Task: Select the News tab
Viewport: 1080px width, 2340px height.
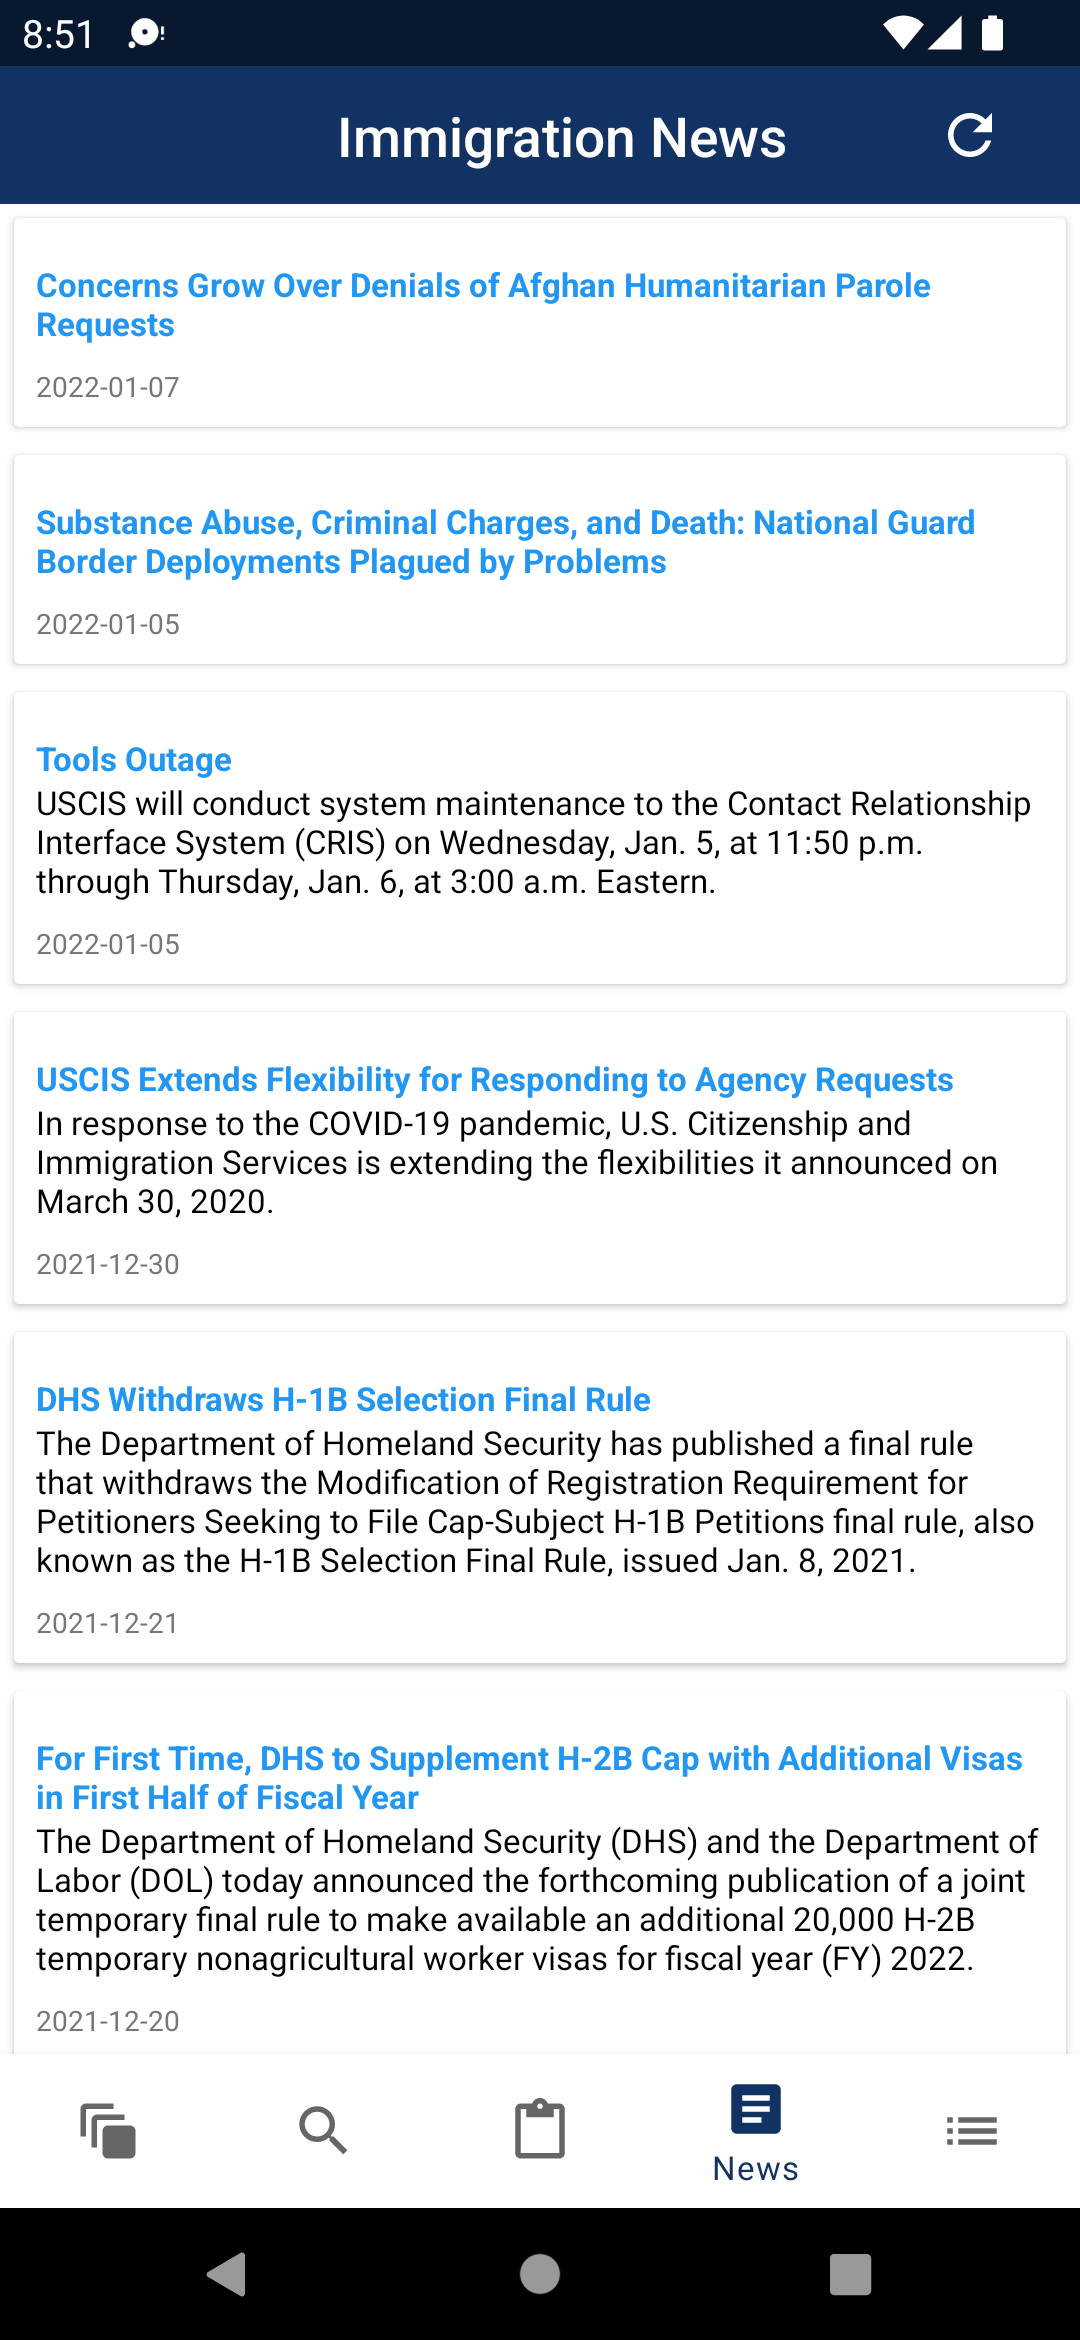Action: coord(756,2133)
